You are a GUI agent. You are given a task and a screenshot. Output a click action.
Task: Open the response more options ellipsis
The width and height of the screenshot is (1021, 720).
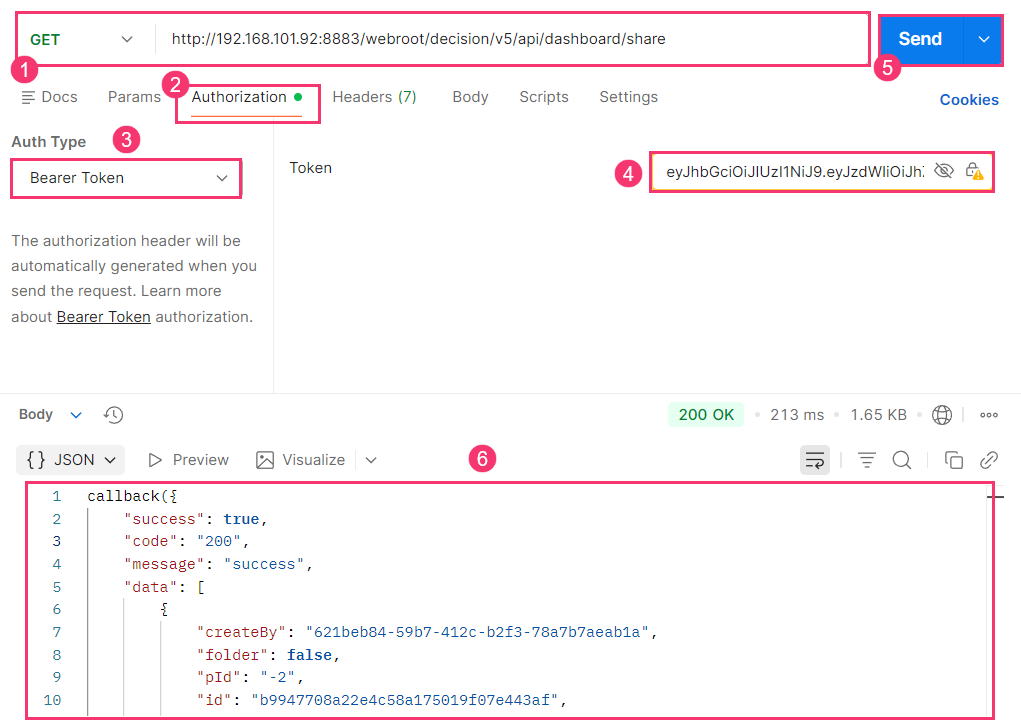(x=989, y=415)
